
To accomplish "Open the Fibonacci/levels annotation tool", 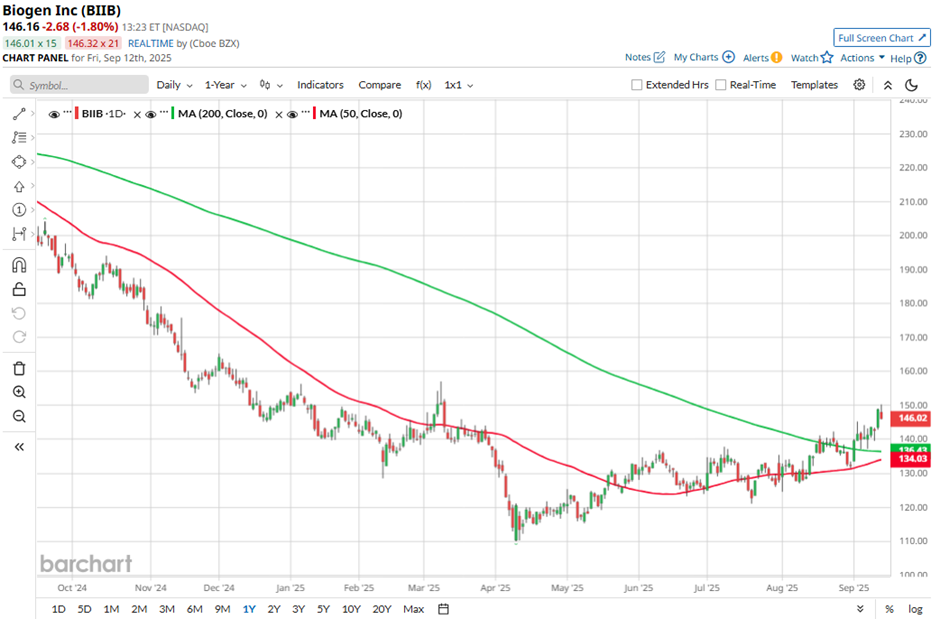I will (19, 138).
